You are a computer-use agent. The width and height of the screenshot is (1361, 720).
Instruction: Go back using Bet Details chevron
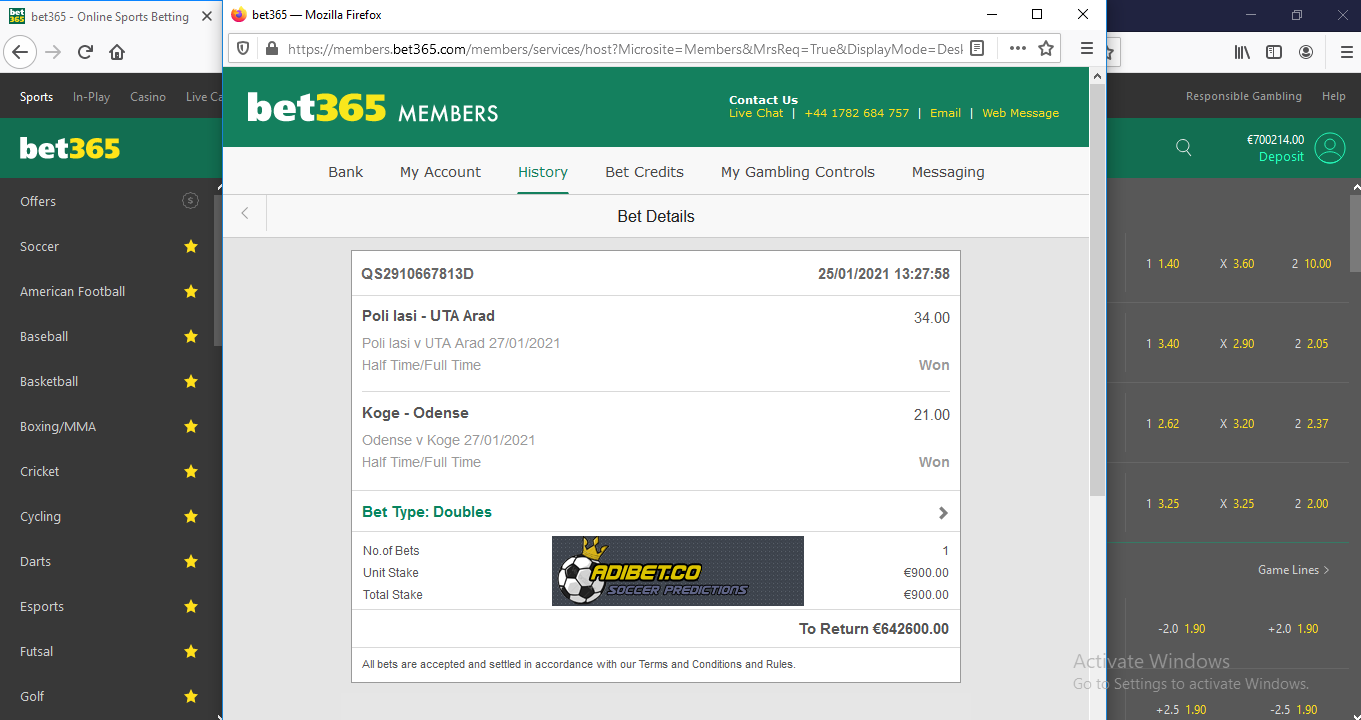point(245,213)
